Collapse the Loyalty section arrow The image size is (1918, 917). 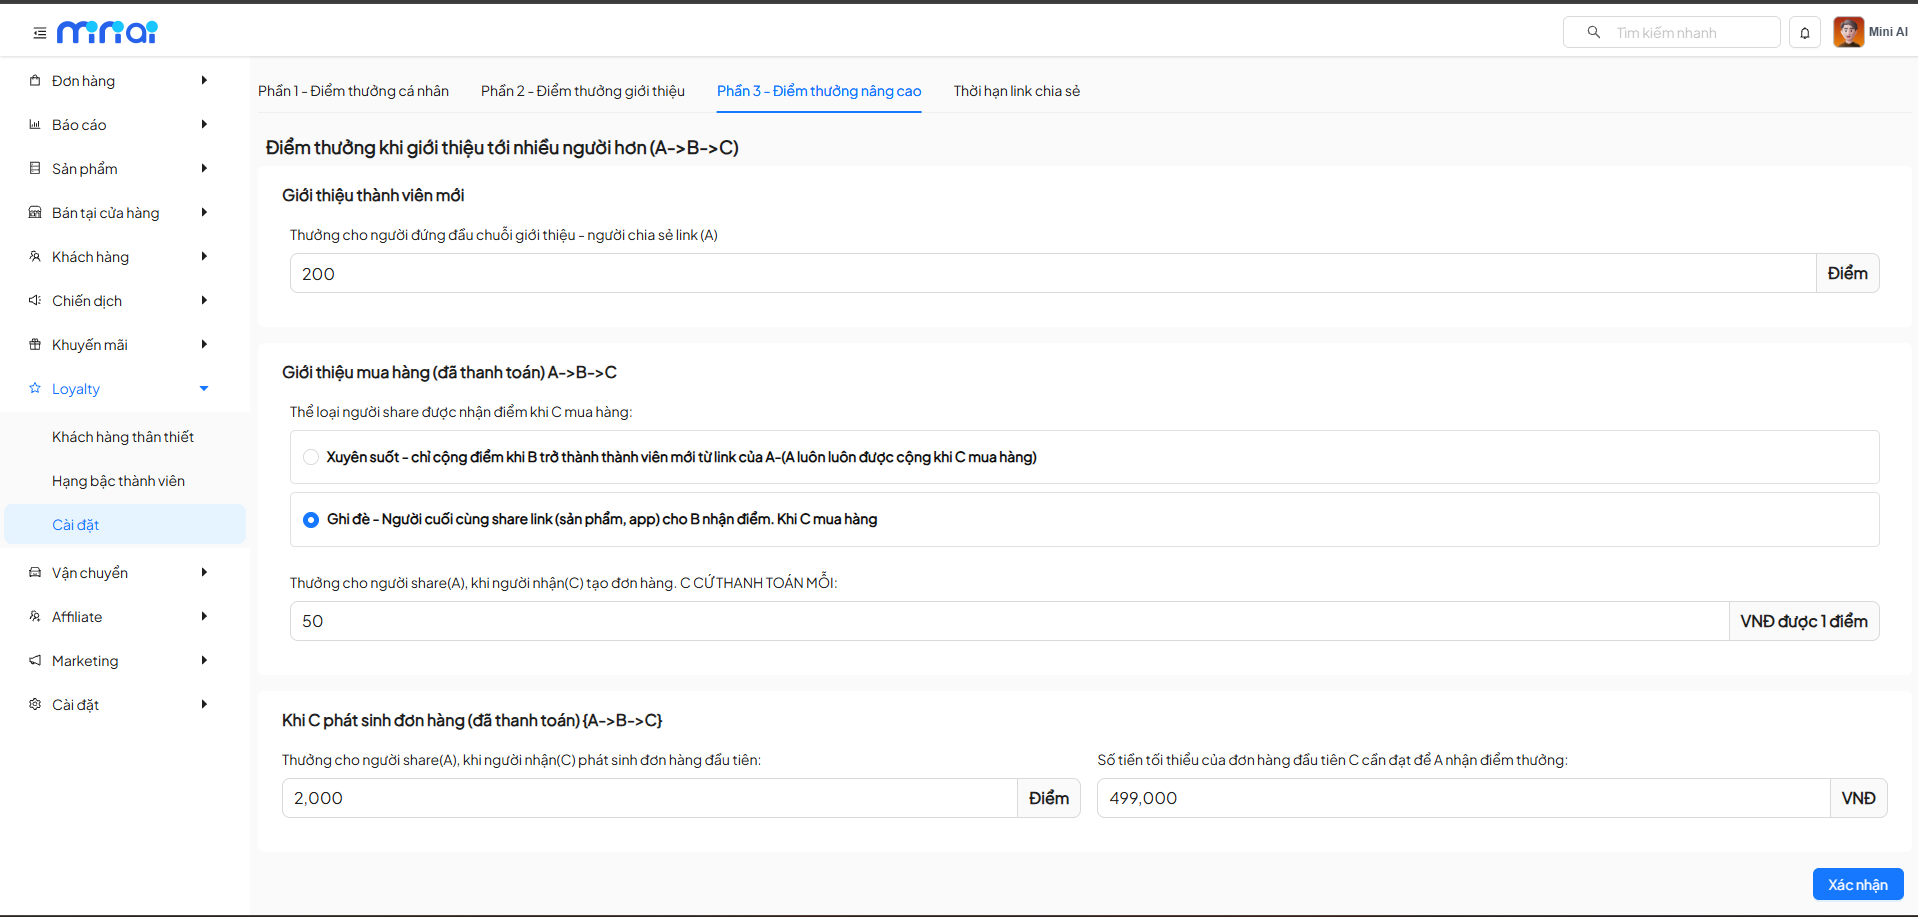pos(204,389)
